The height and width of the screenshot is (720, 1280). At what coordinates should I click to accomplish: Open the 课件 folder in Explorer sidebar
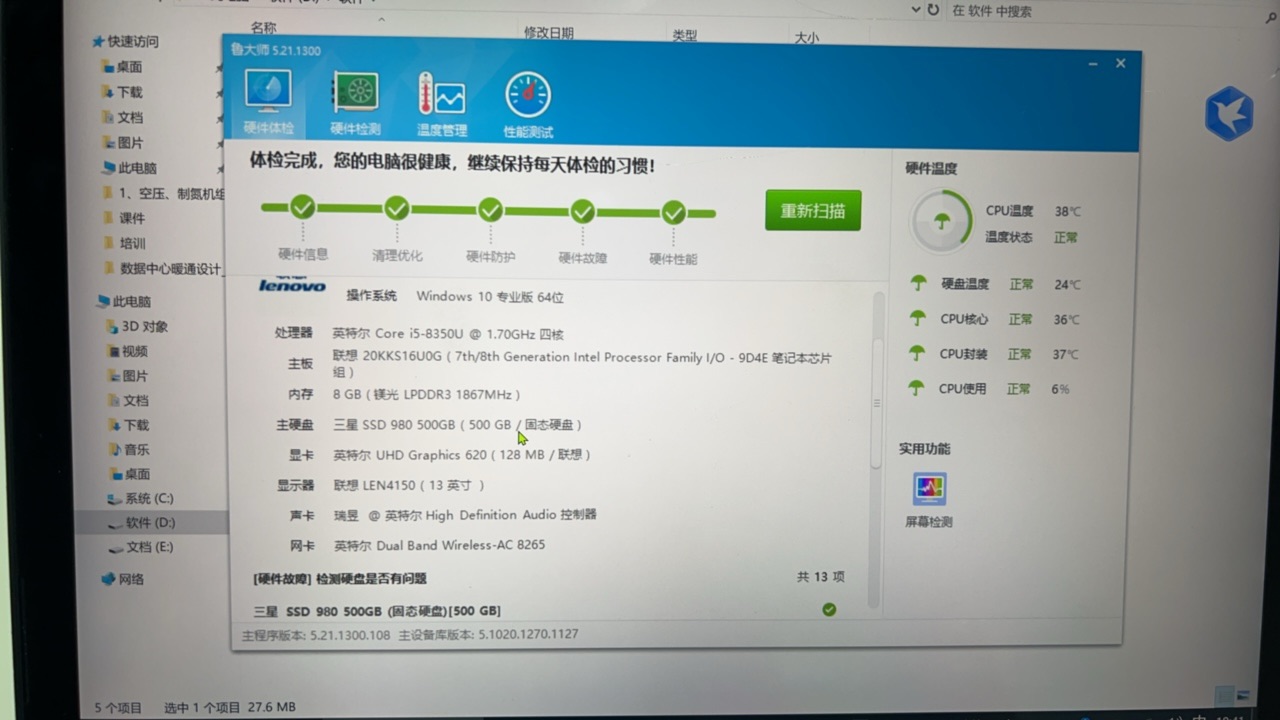tap(125, 218)
